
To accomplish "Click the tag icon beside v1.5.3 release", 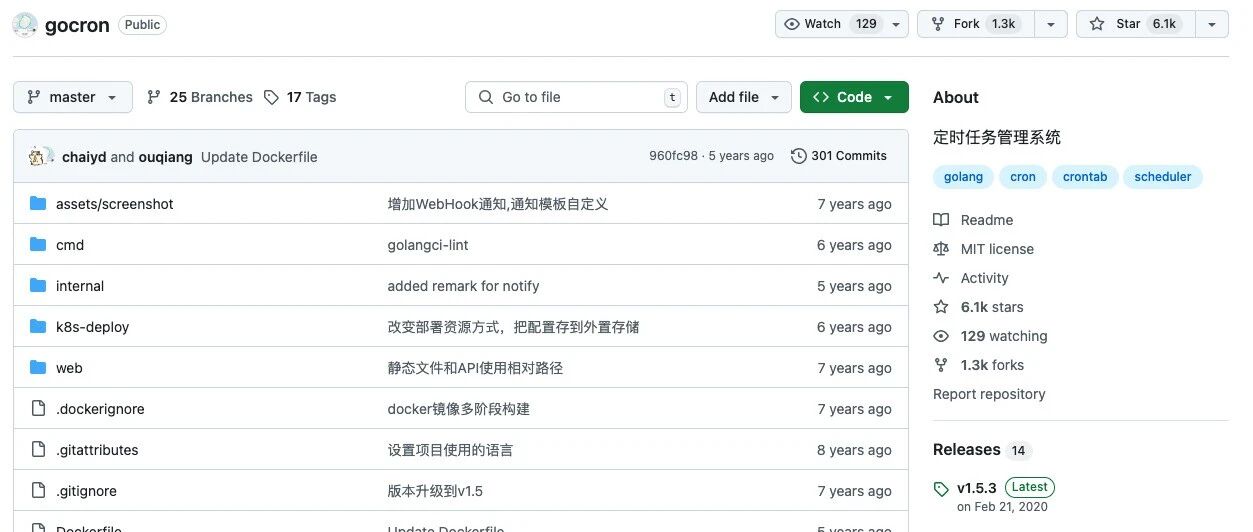I will 941,489.
